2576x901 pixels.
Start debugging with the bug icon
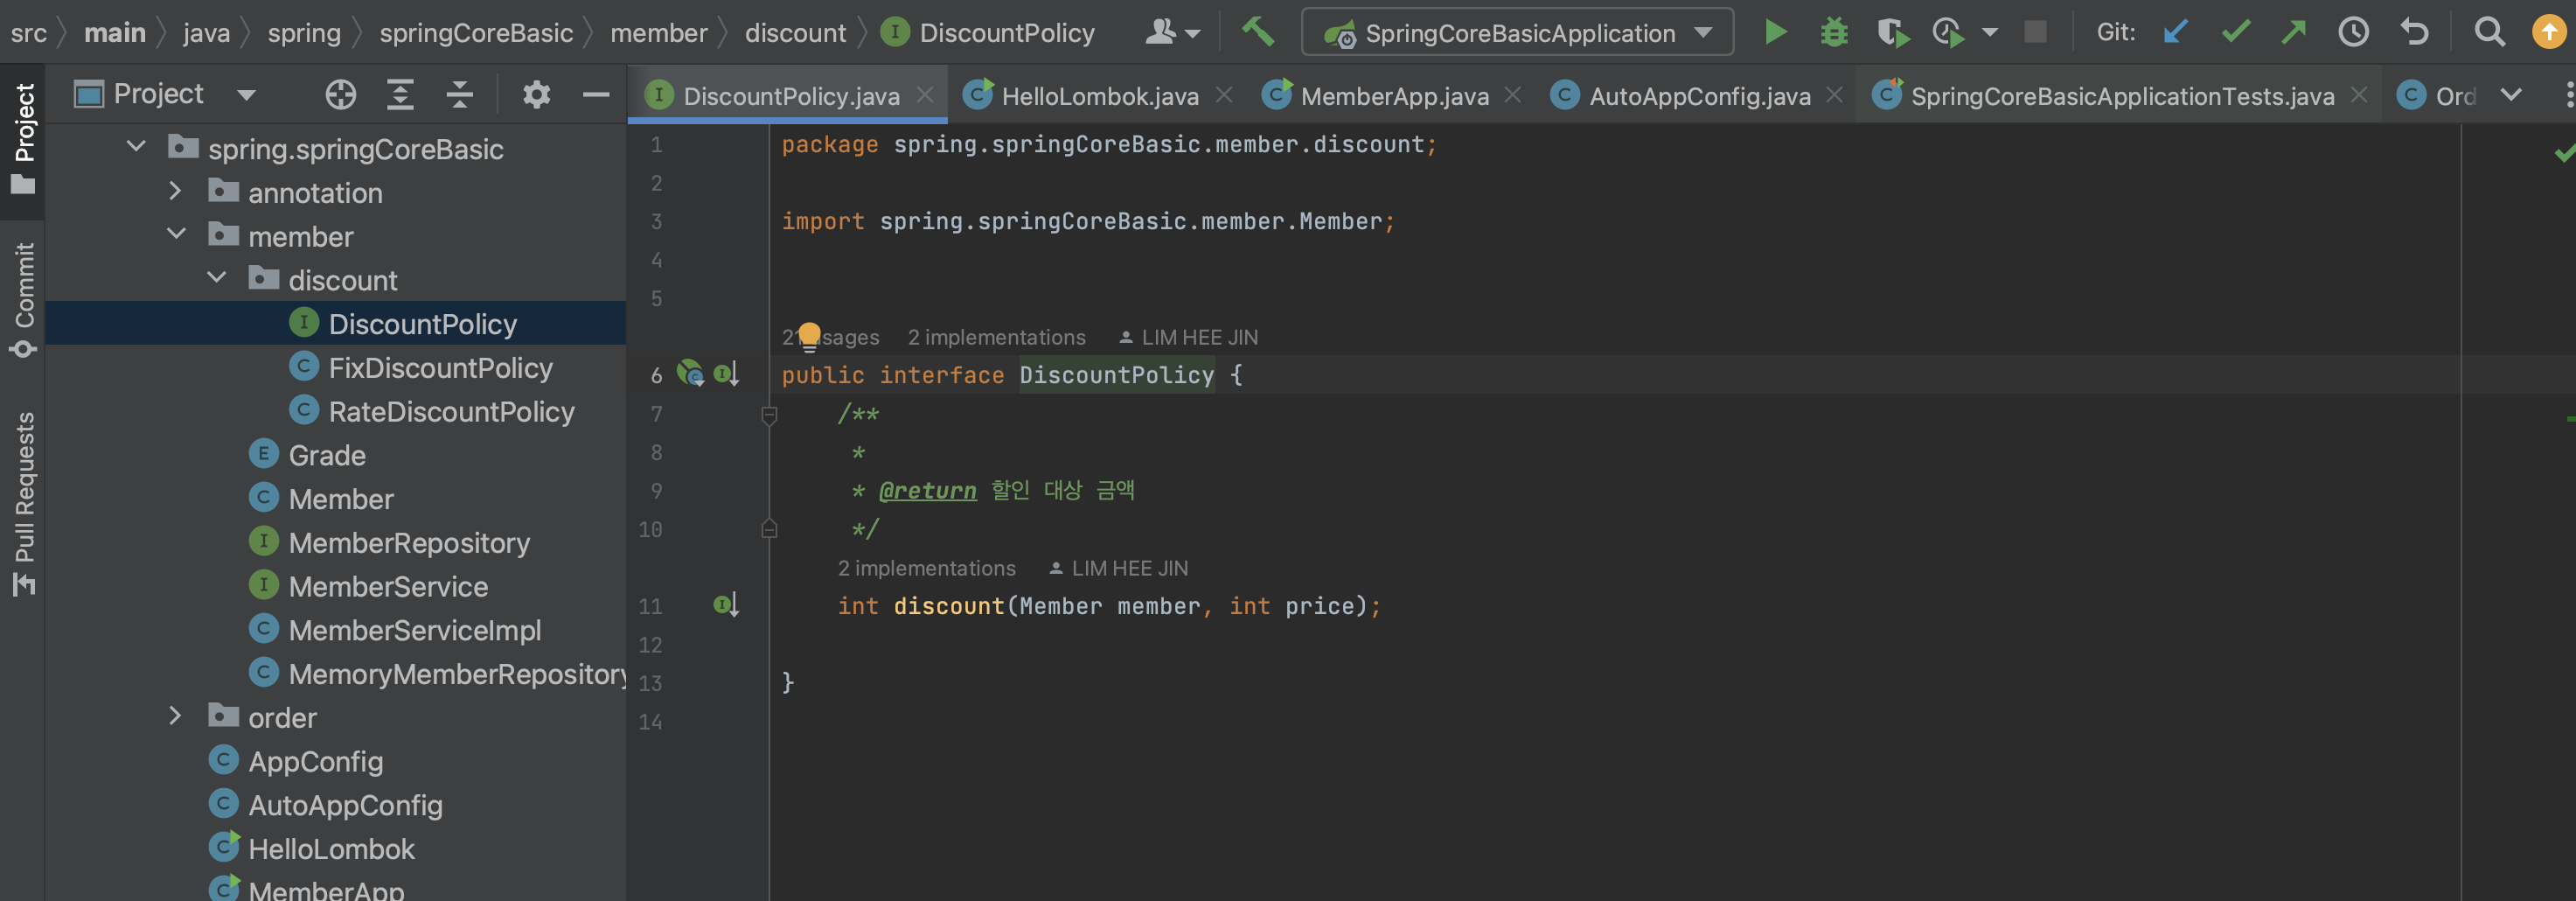point(1834,33)
